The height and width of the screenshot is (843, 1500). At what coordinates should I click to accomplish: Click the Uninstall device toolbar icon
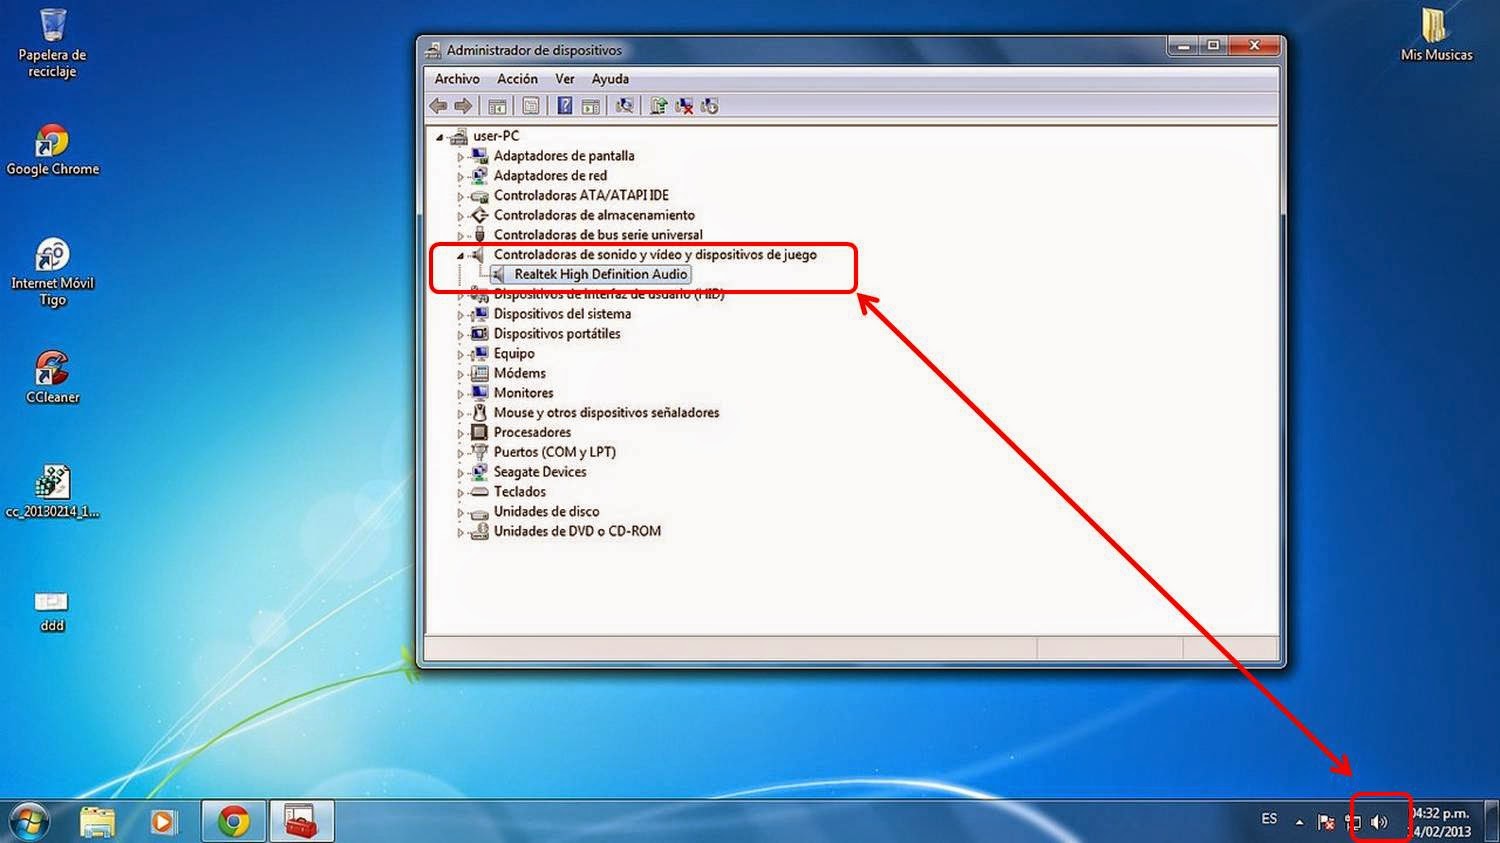click(x=684, y=104)
